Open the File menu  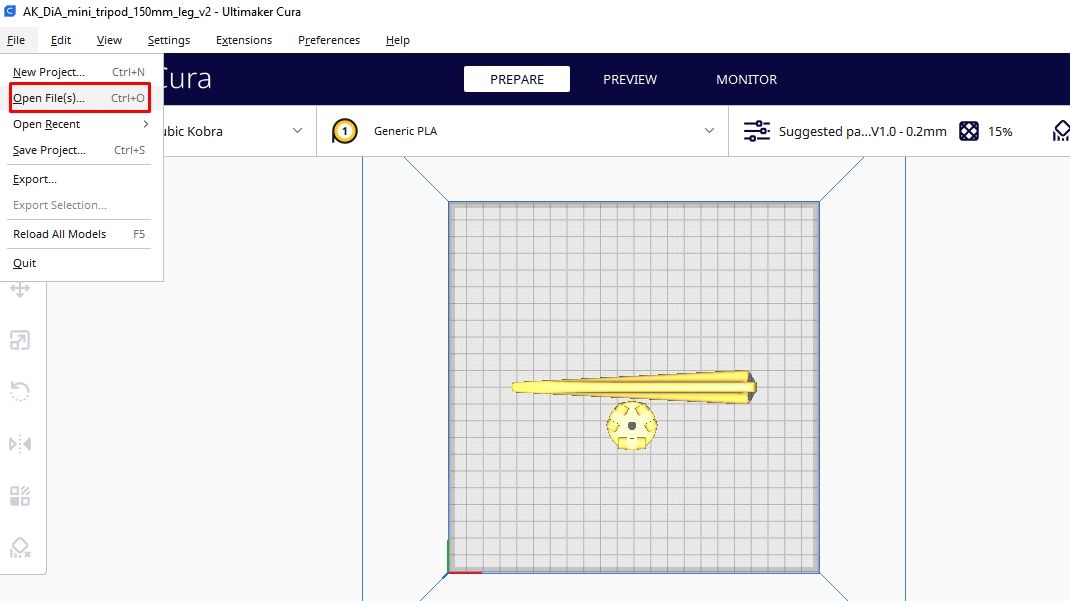(16, 40)
